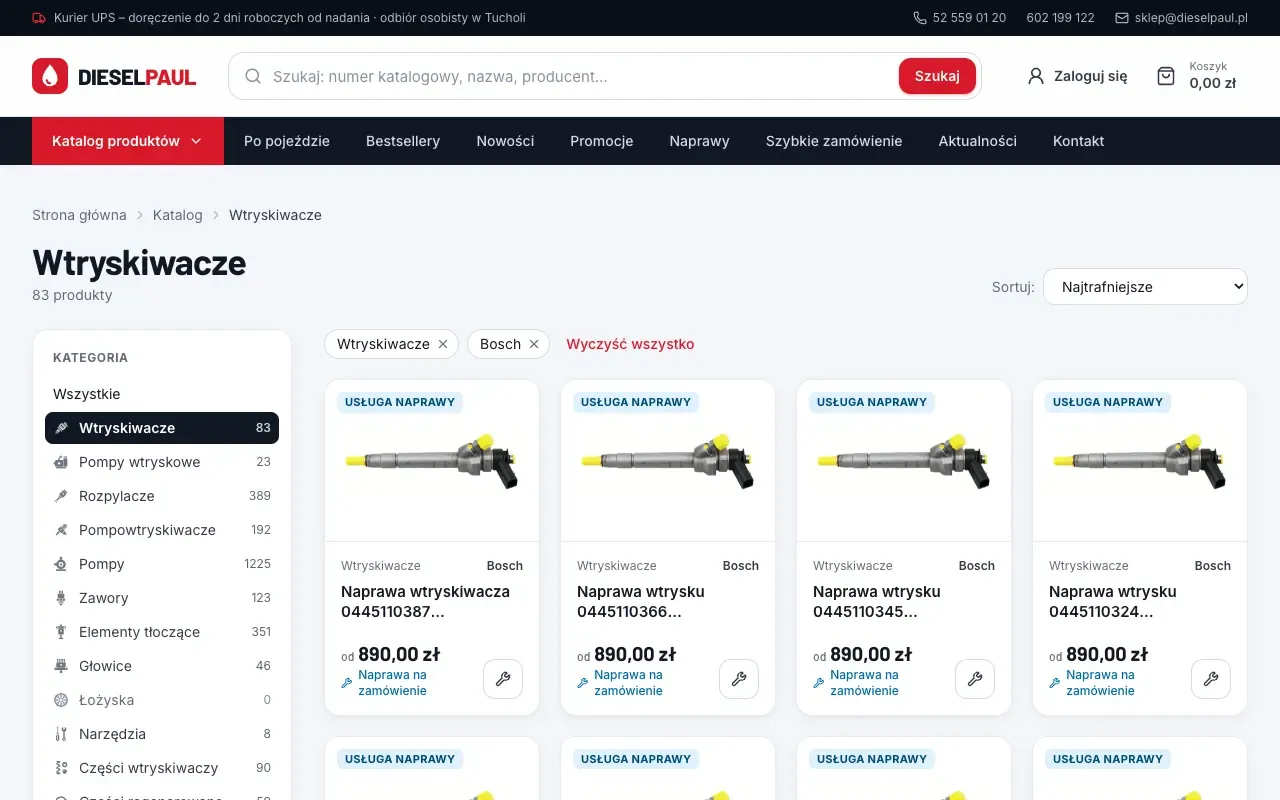Click the magnifier icon in search field
Image resolution: width=1280 pixels, height=800 pixels.
pos(253,76)
